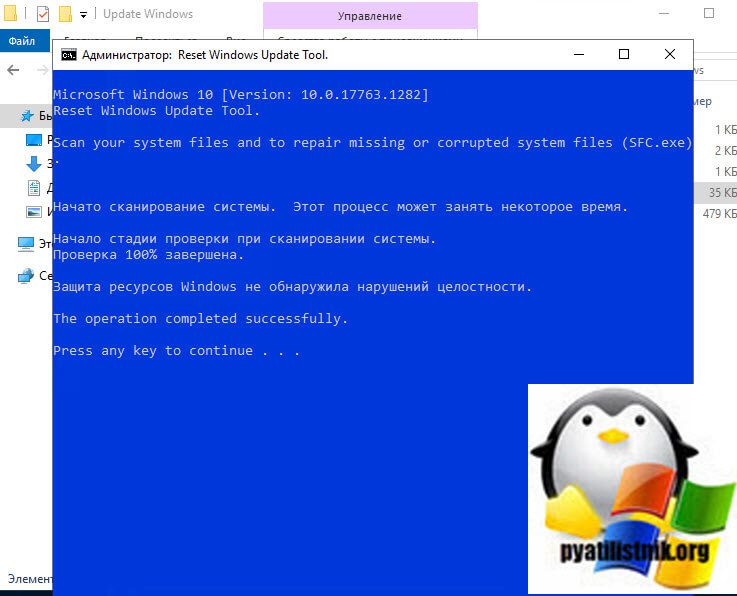
Task: Select the file row sized 35 КБ
Action: click(715, 192)
